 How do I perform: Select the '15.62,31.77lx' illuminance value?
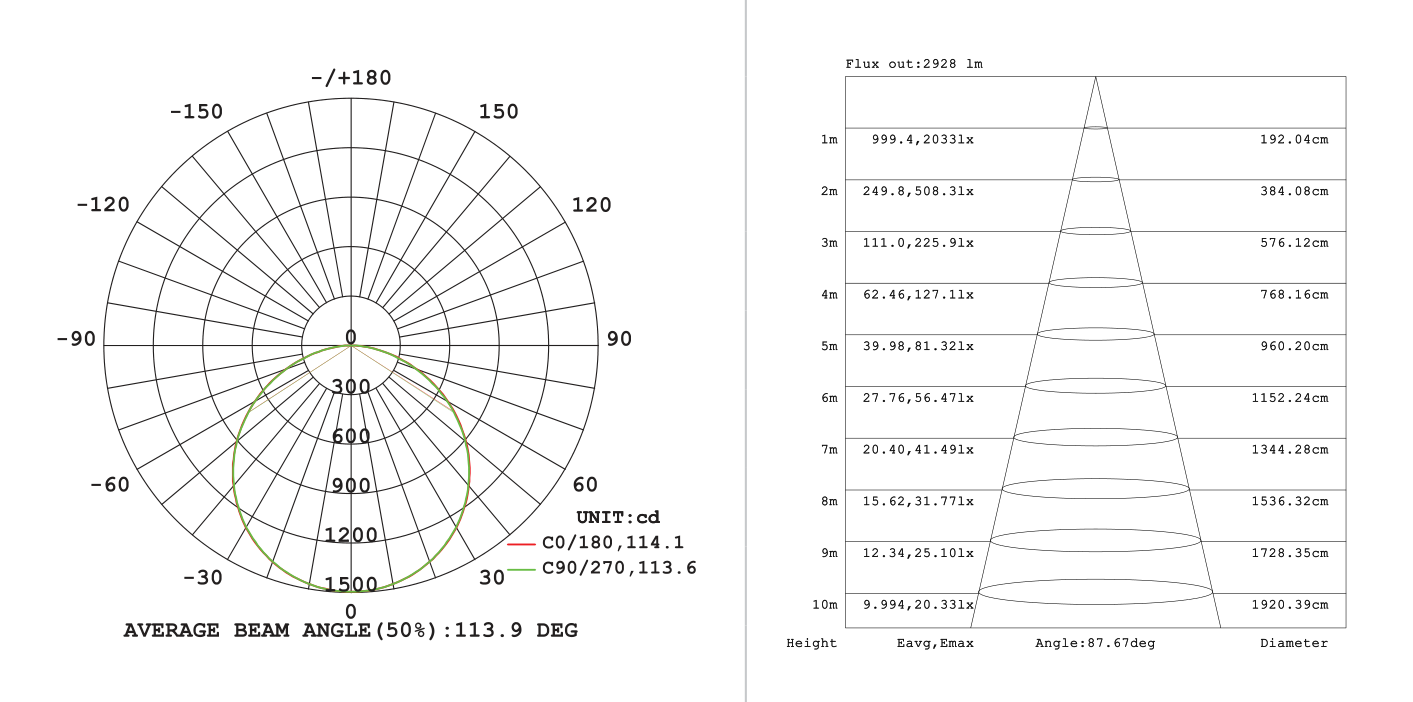pos(918,501)
